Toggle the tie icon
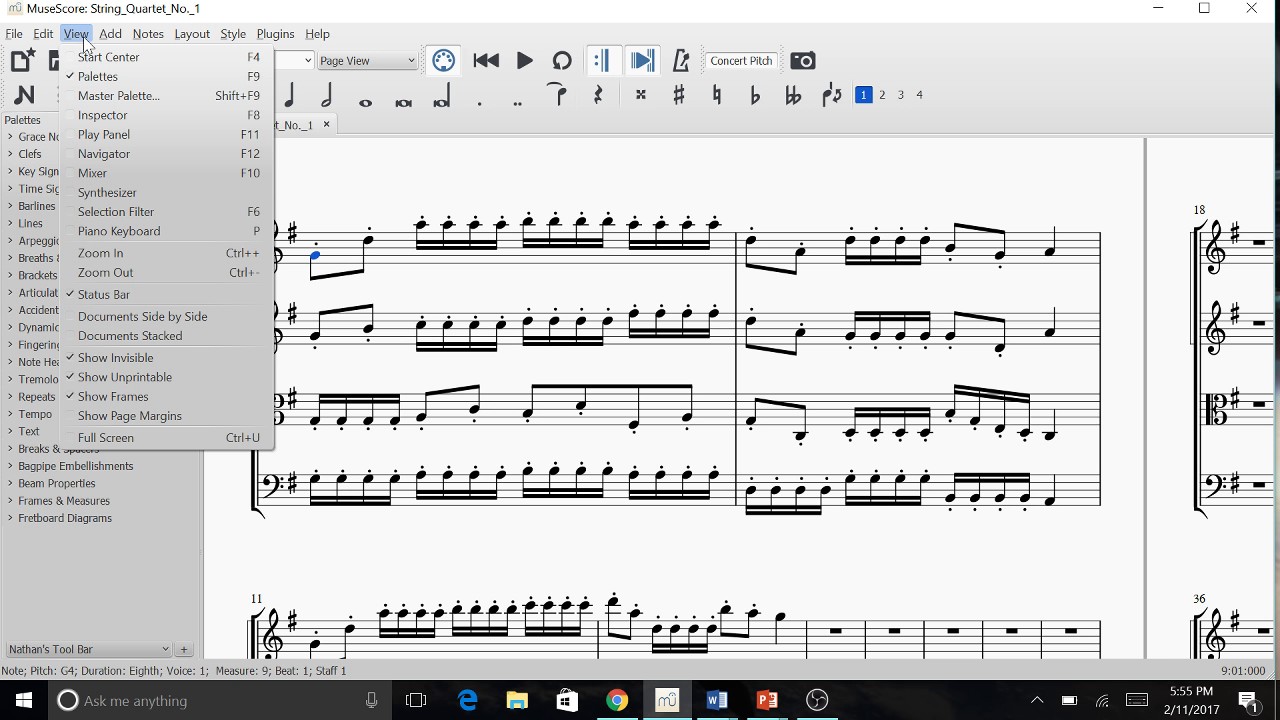The width and height of the screenshot is (1280, 720). [x=558, y=95]
